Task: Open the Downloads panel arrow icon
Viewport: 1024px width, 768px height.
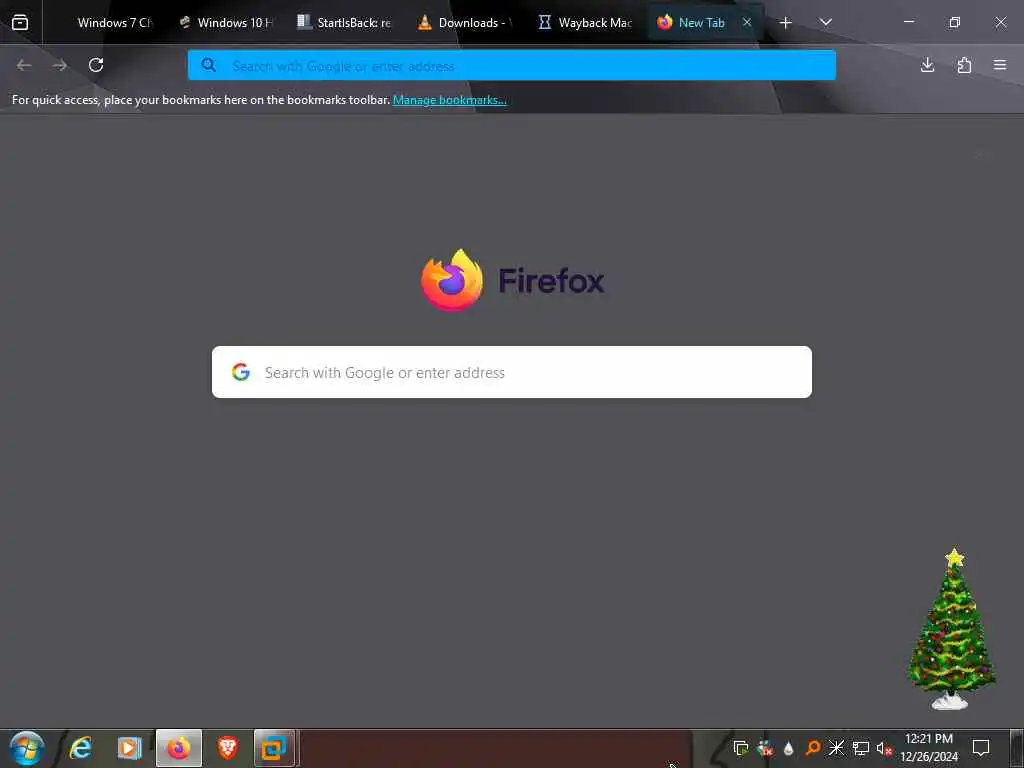Action: click(927, 65)
